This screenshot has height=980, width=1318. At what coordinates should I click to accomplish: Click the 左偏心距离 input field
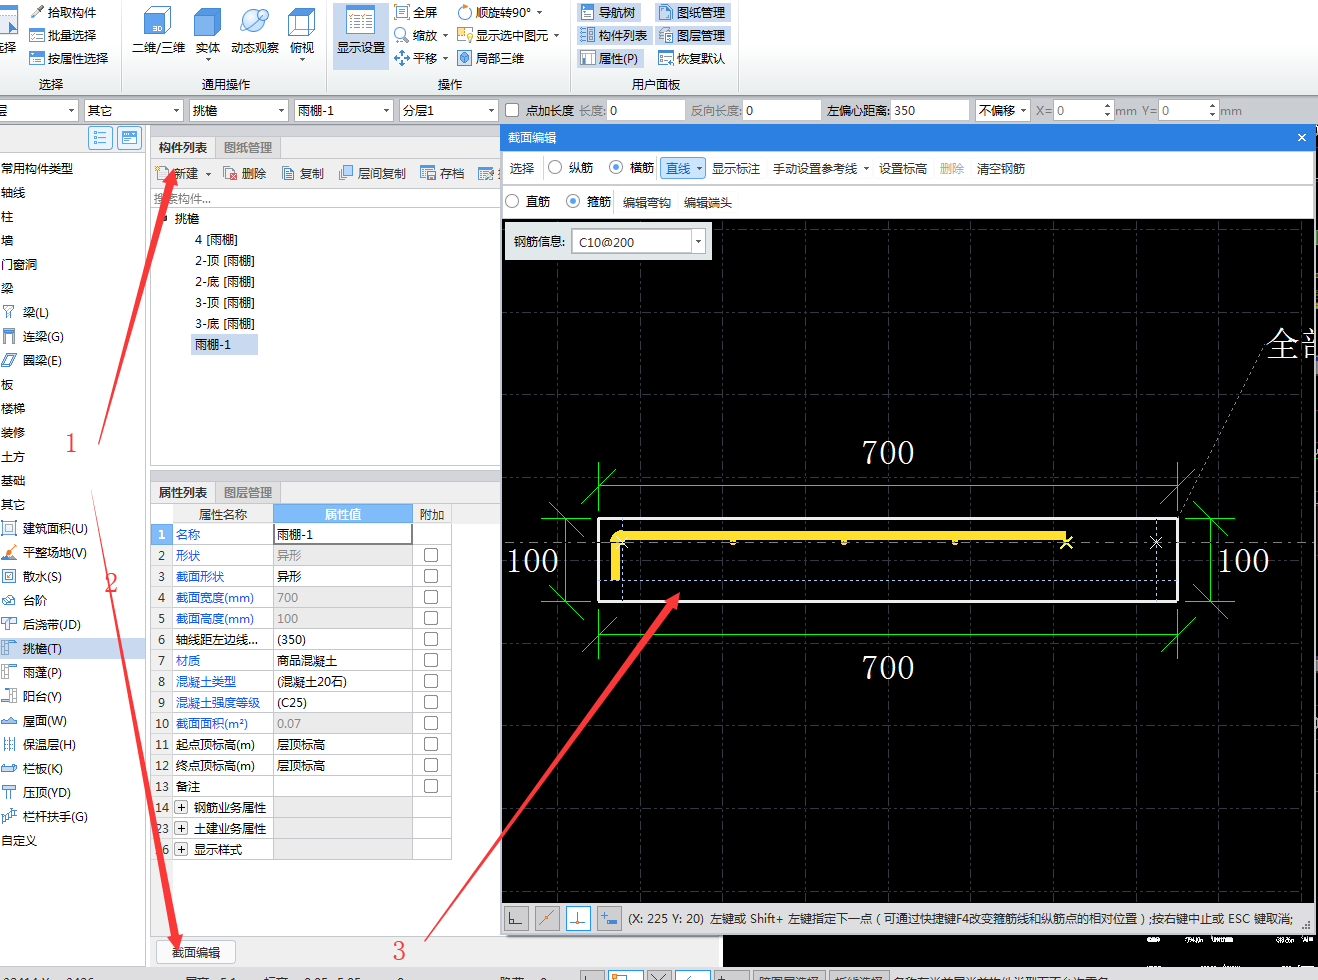[x=930, y=110]
